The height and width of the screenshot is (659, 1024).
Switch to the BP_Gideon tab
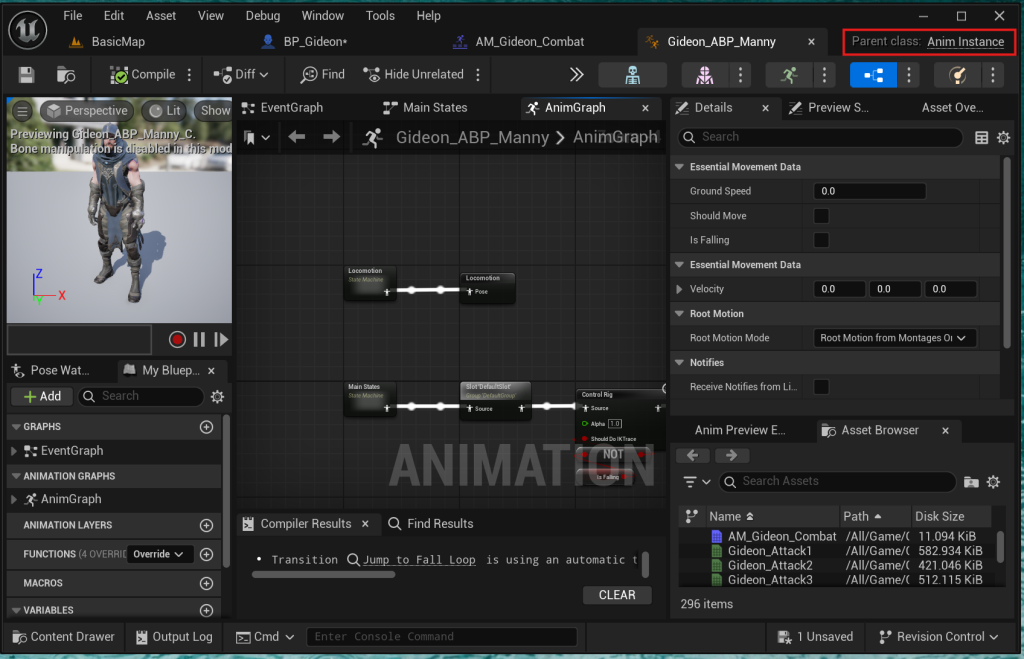(306, 42)
